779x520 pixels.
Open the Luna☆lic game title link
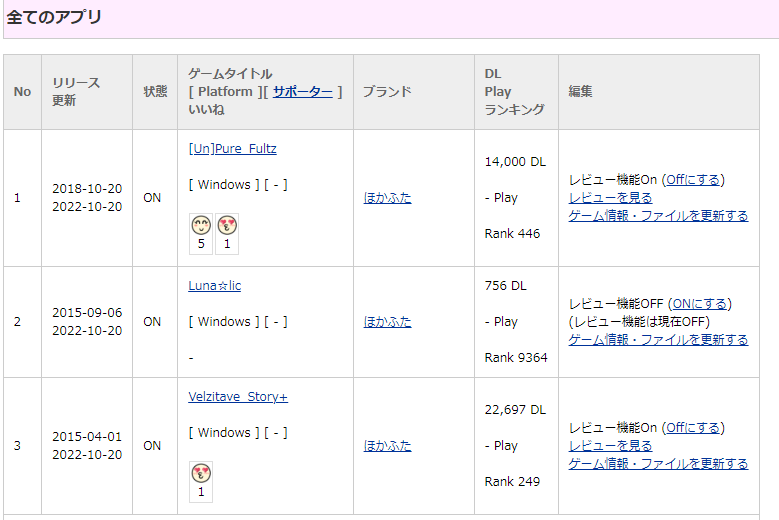click(x=215, y=286)
